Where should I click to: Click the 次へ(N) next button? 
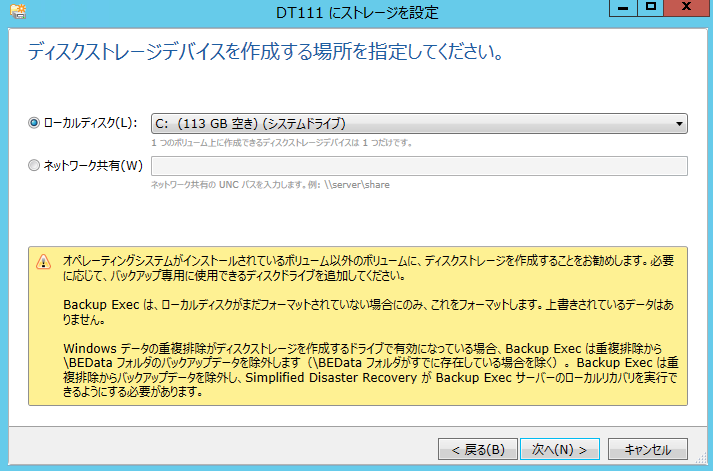[x=560, y=449]
